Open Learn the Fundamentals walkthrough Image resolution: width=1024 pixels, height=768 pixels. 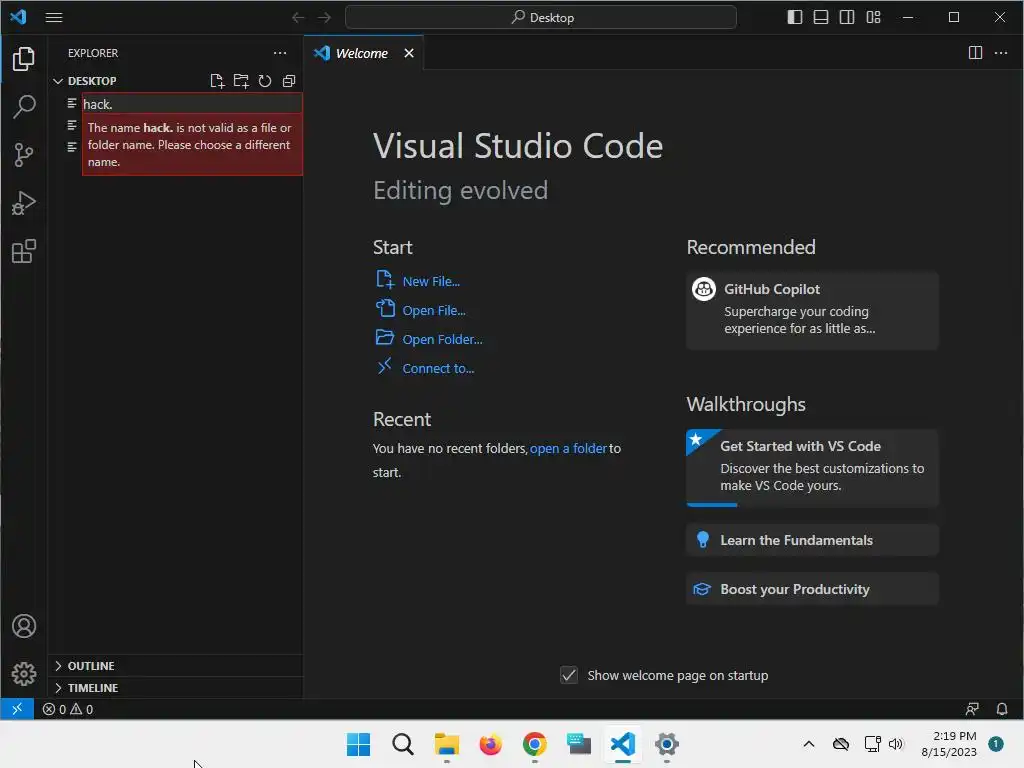(x=812, y=540)
